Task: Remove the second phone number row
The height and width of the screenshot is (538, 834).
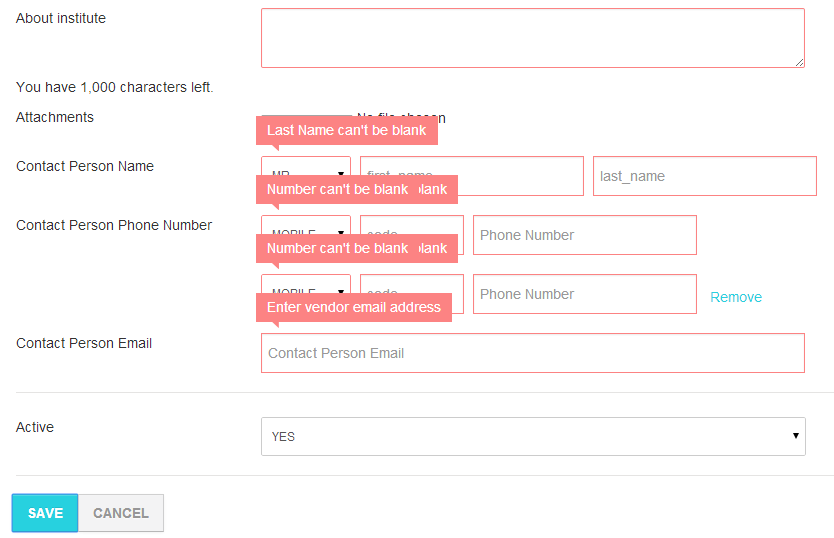Action: click(x=736, y=297)
